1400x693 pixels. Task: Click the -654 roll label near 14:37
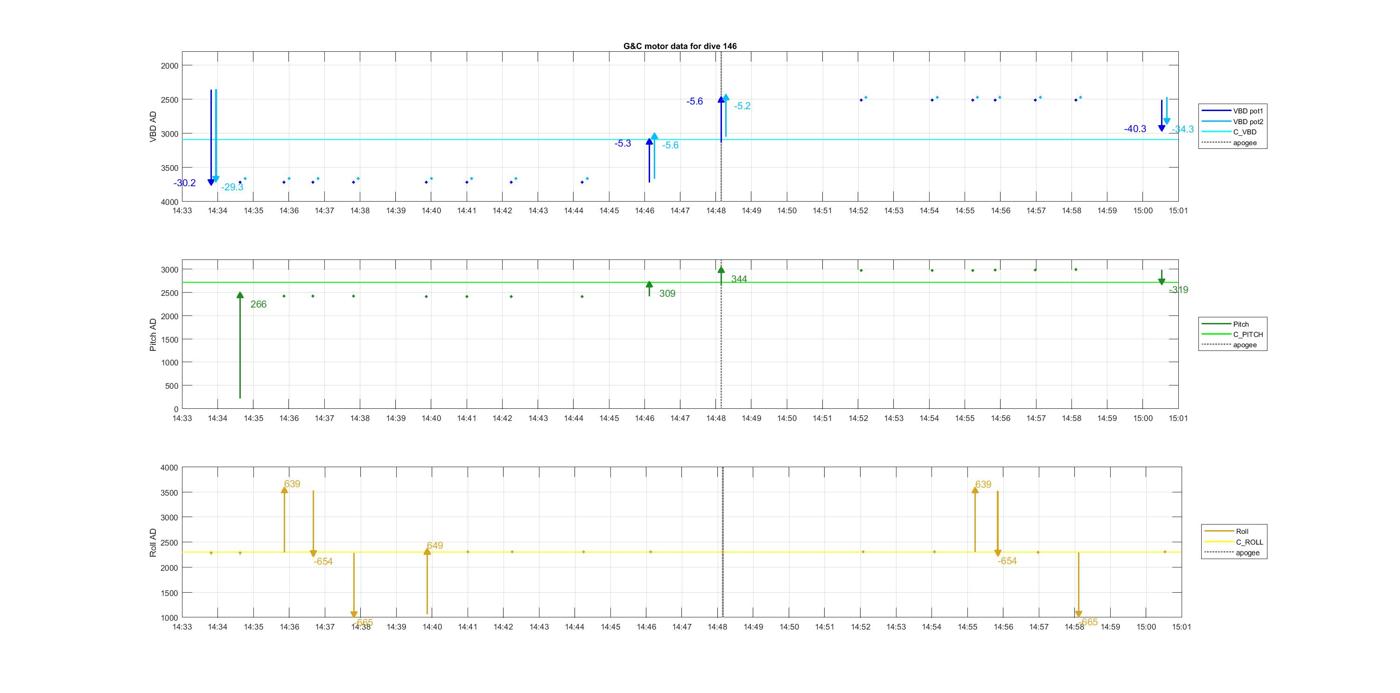(323, 562)
